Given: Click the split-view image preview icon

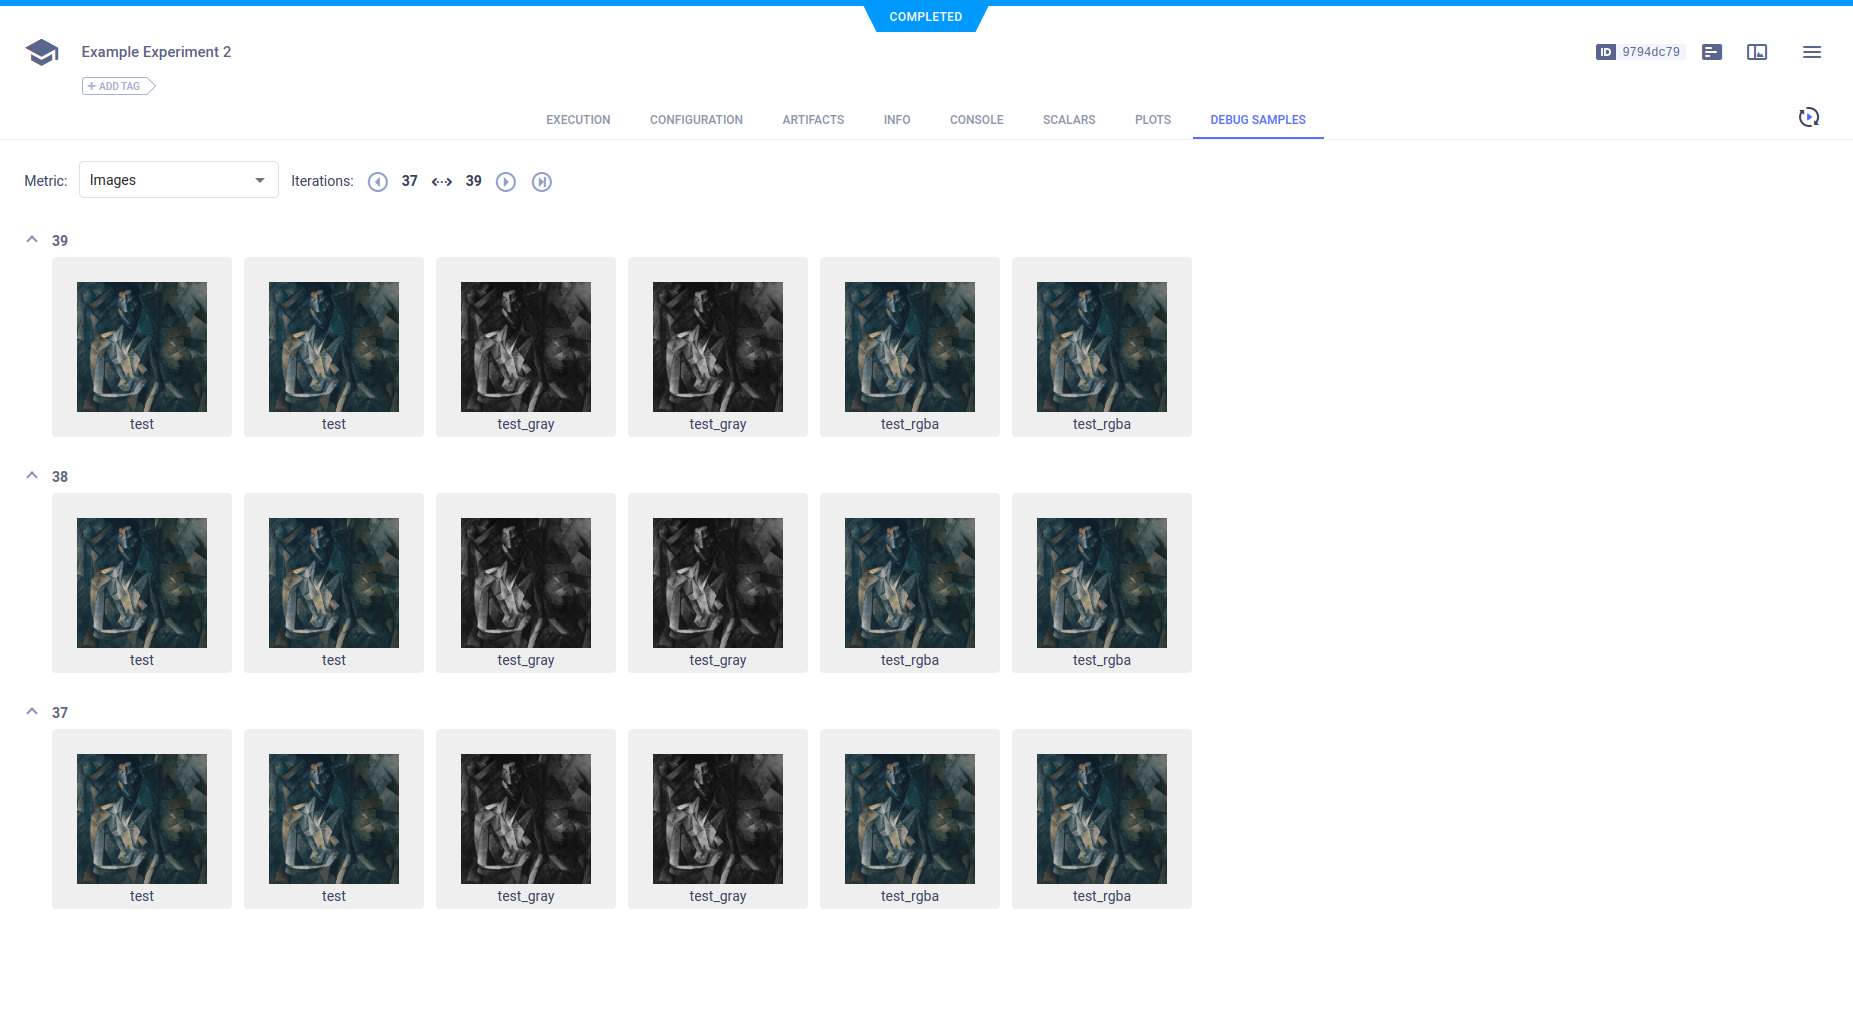Looking at the screenshot, I should 1757,52.
